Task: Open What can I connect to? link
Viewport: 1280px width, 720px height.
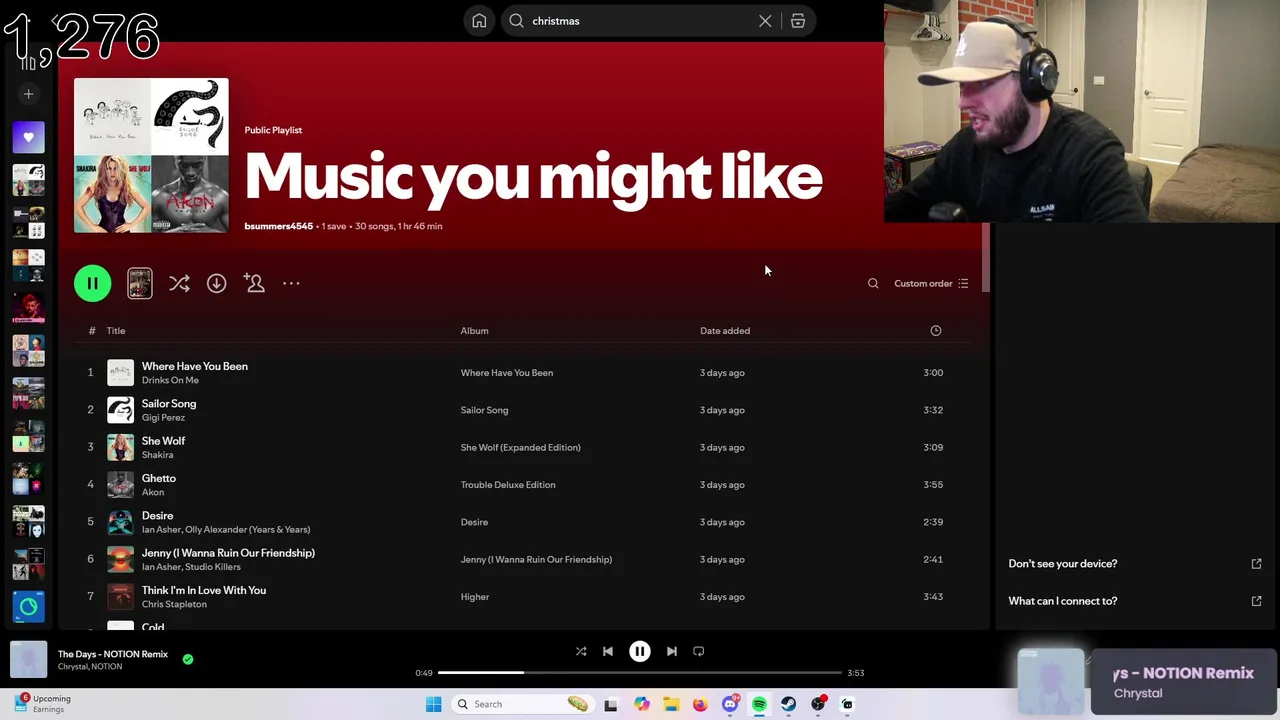Action: 1063,601
